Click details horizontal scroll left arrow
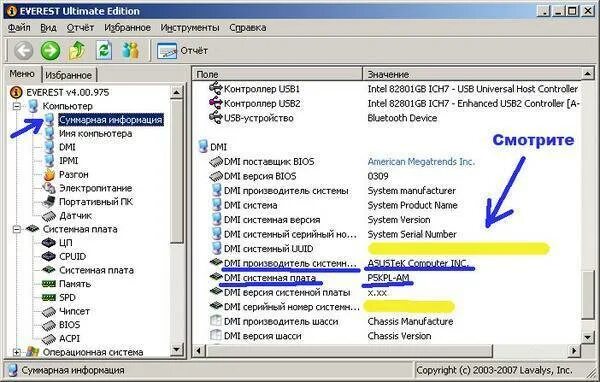The image size is (600, 382). pos(199,350)
